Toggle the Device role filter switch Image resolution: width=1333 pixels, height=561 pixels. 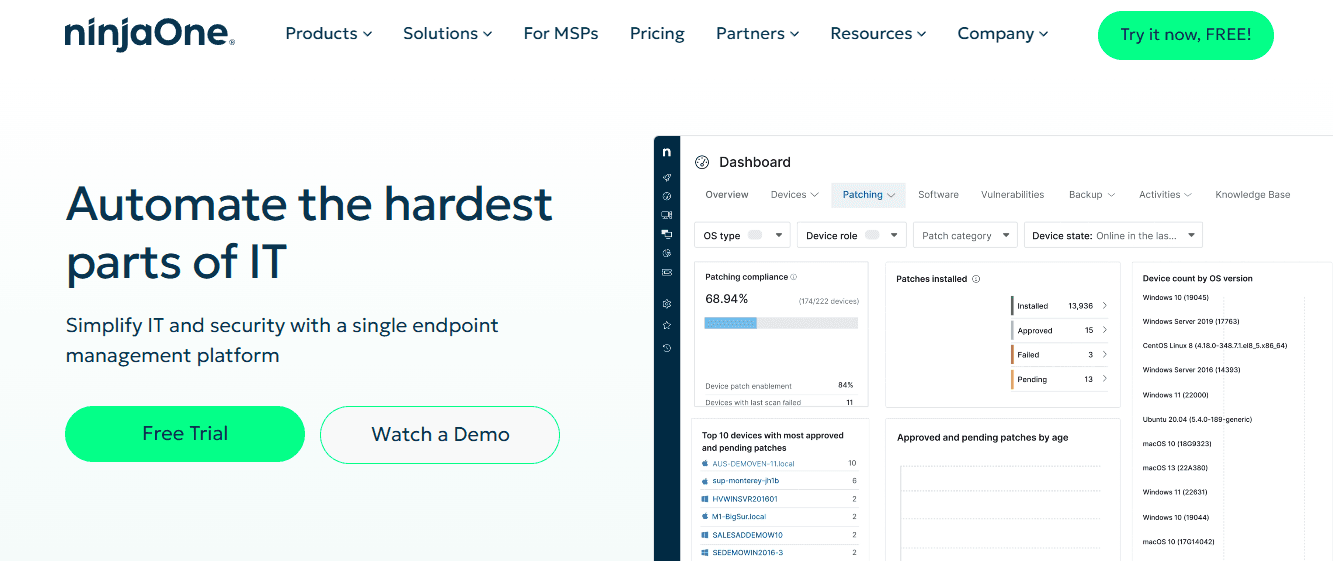click(872, 235)
